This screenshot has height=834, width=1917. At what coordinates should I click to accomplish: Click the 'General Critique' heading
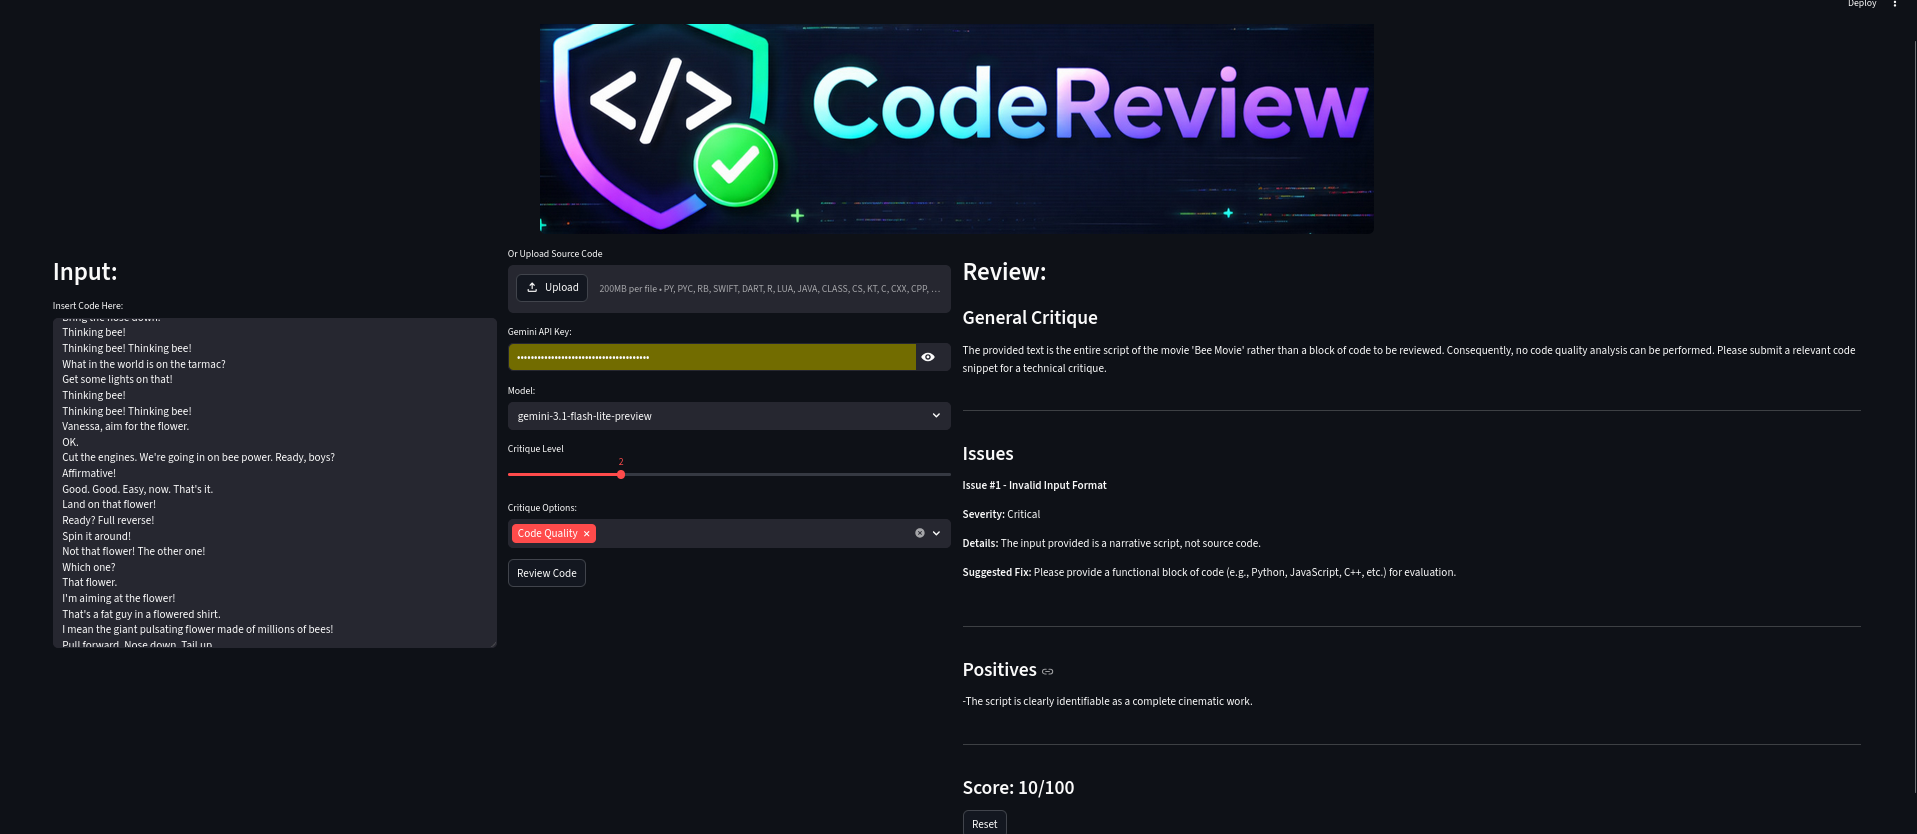click(1030, 318)
